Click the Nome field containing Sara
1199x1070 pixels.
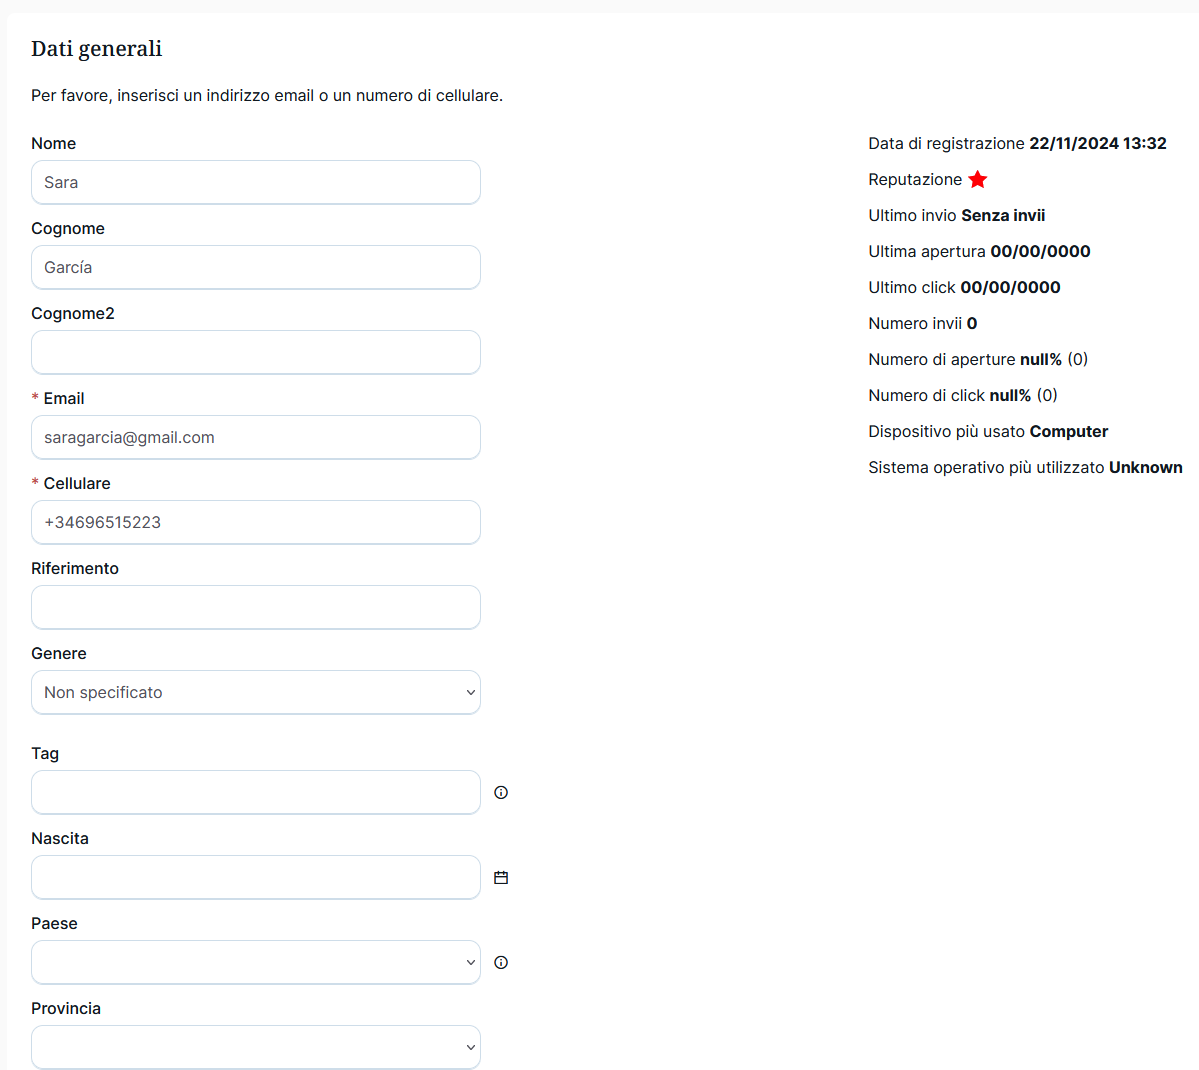(x=255, y=182)
